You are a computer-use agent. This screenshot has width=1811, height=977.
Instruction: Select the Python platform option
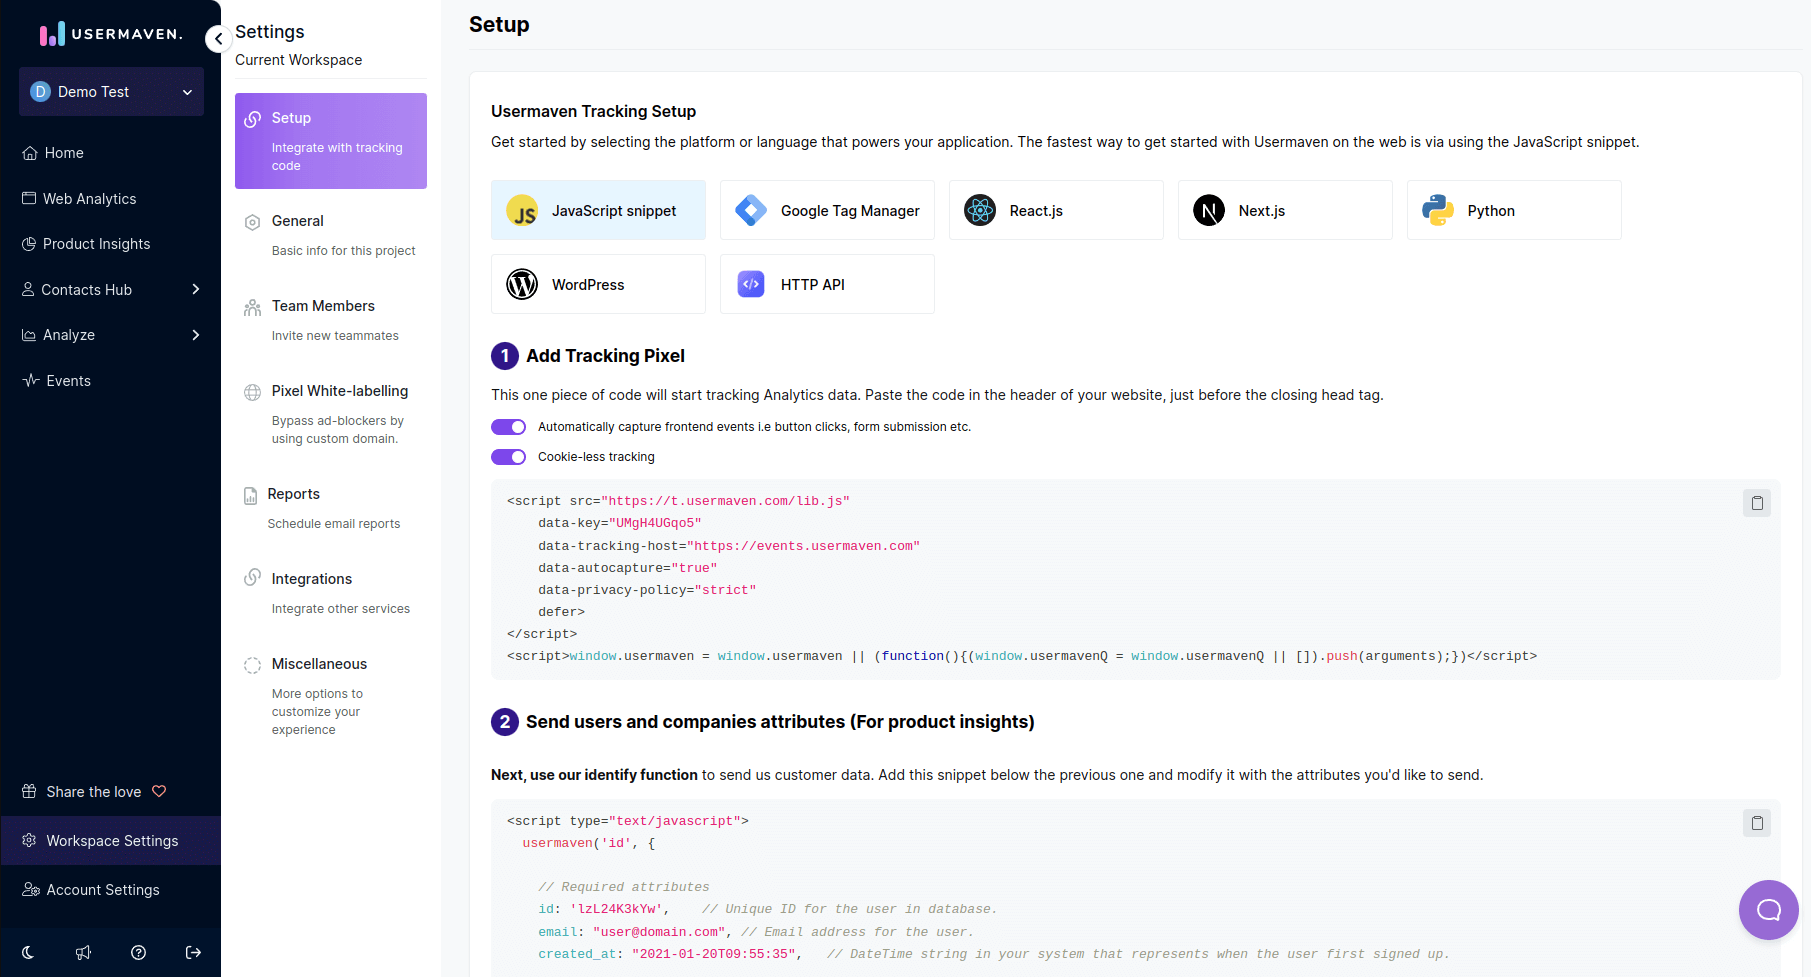click(1513, 211)
